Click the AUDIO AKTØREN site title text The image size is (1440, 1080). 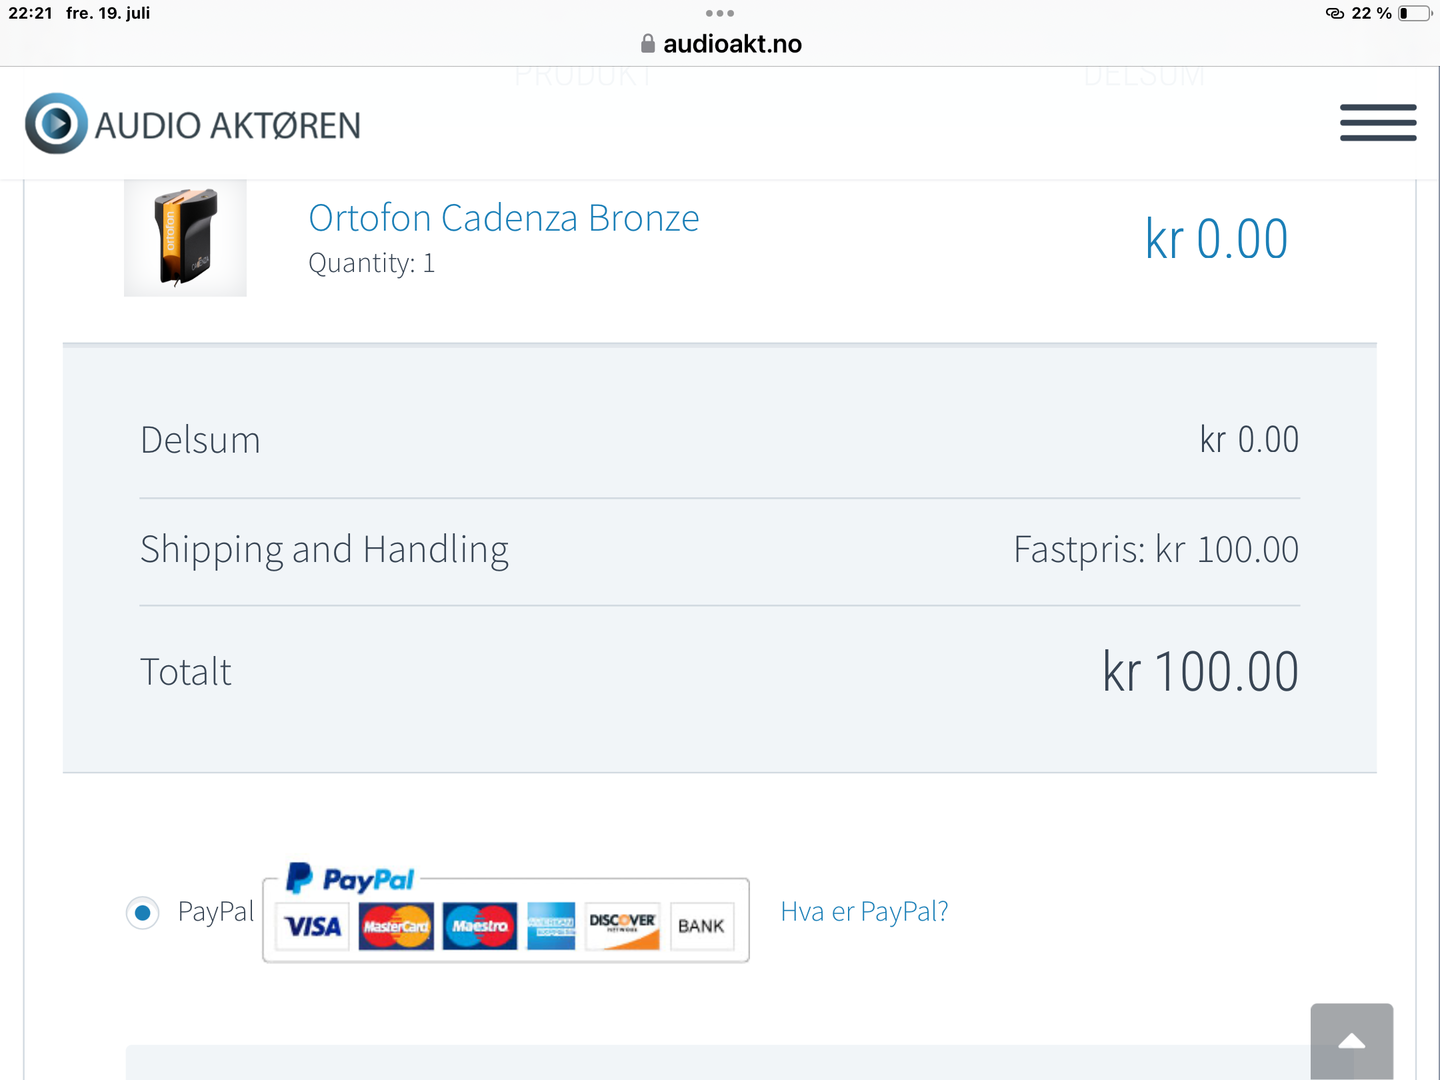point(228,126)
